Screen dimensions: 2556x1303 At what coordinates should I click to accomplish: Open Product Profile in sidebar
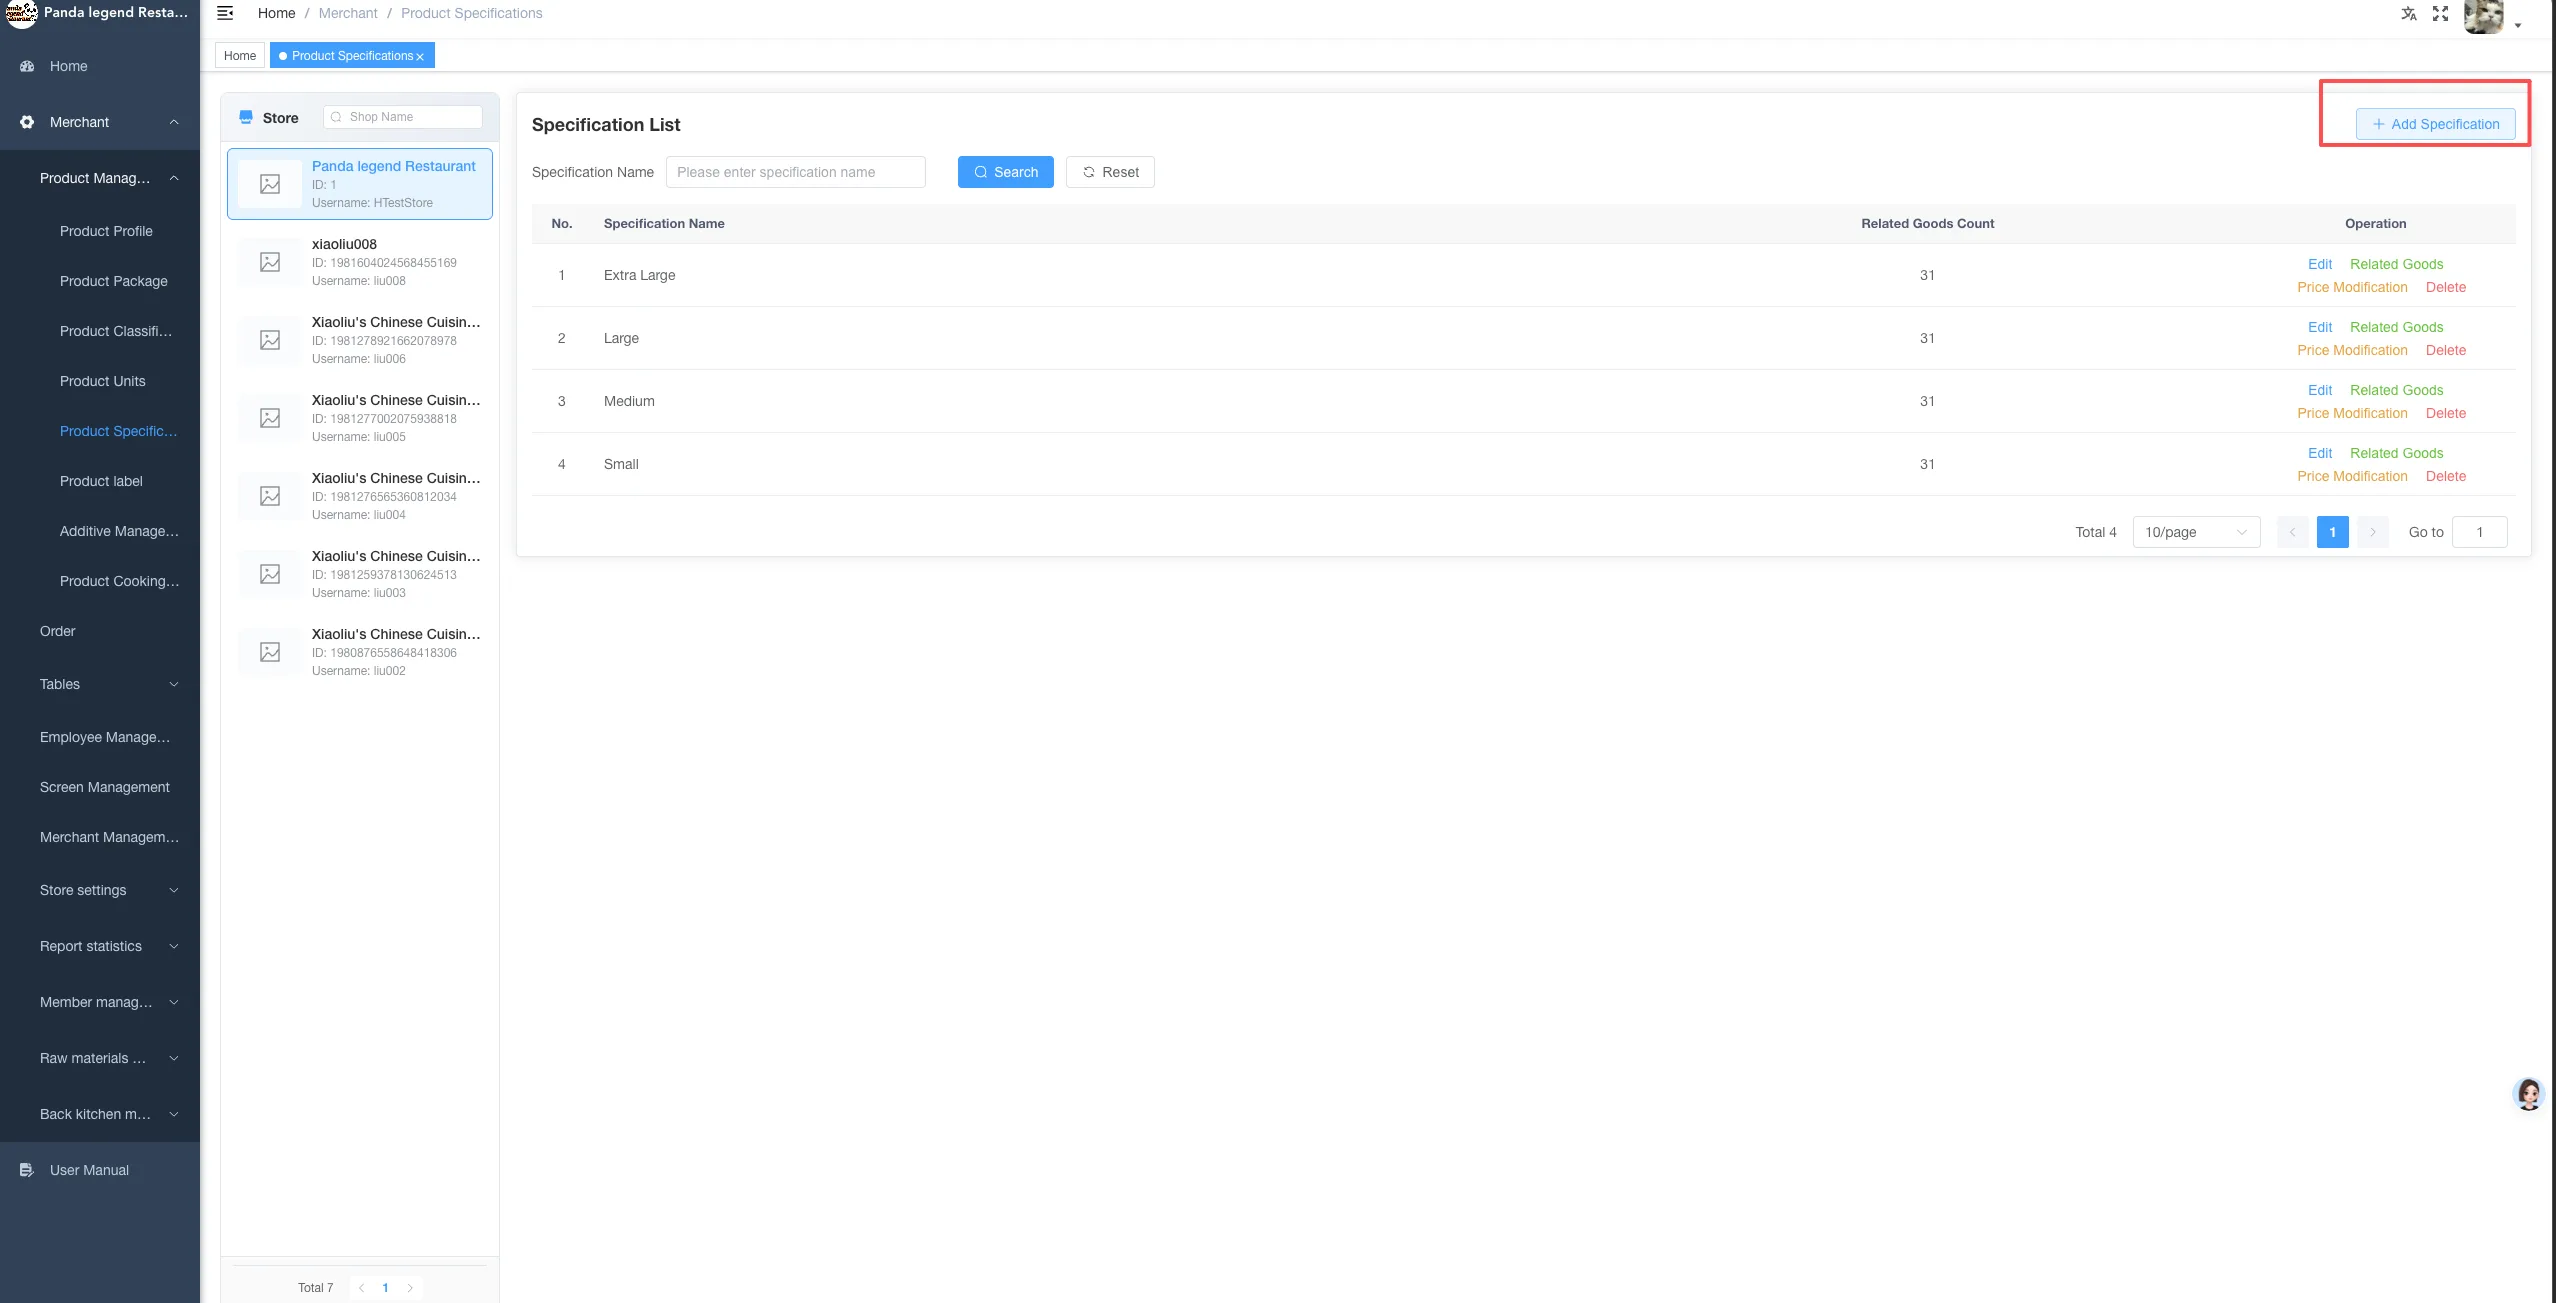tap(106, 231)
